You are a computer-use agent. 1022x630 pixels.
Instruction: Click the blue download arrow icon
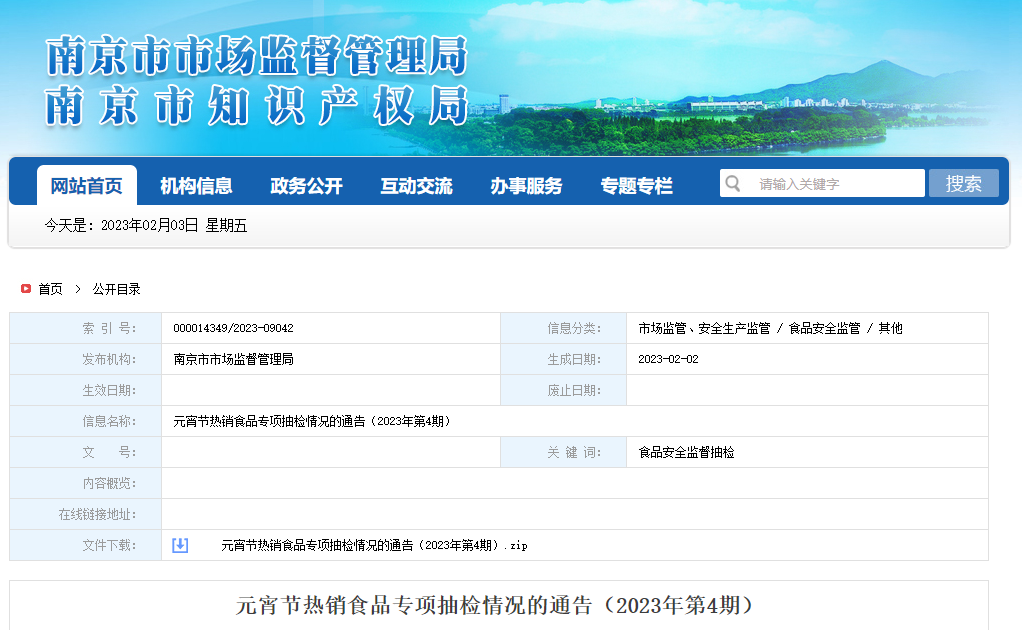pyautogui.click(x=180, y=545)
